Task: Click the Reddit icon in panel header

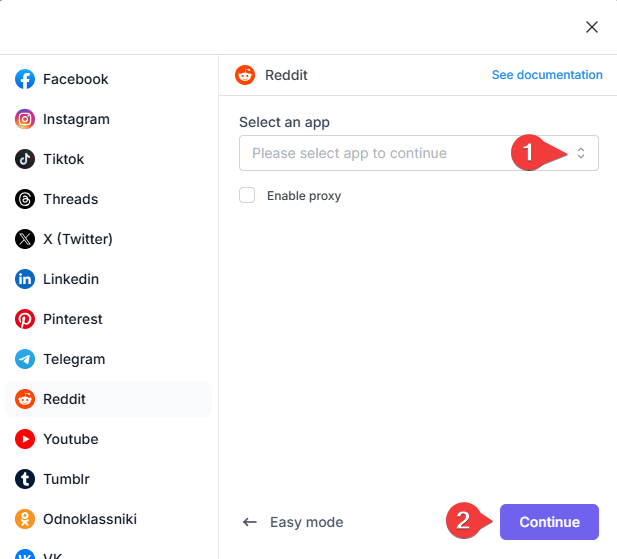Action: [245, 75]
